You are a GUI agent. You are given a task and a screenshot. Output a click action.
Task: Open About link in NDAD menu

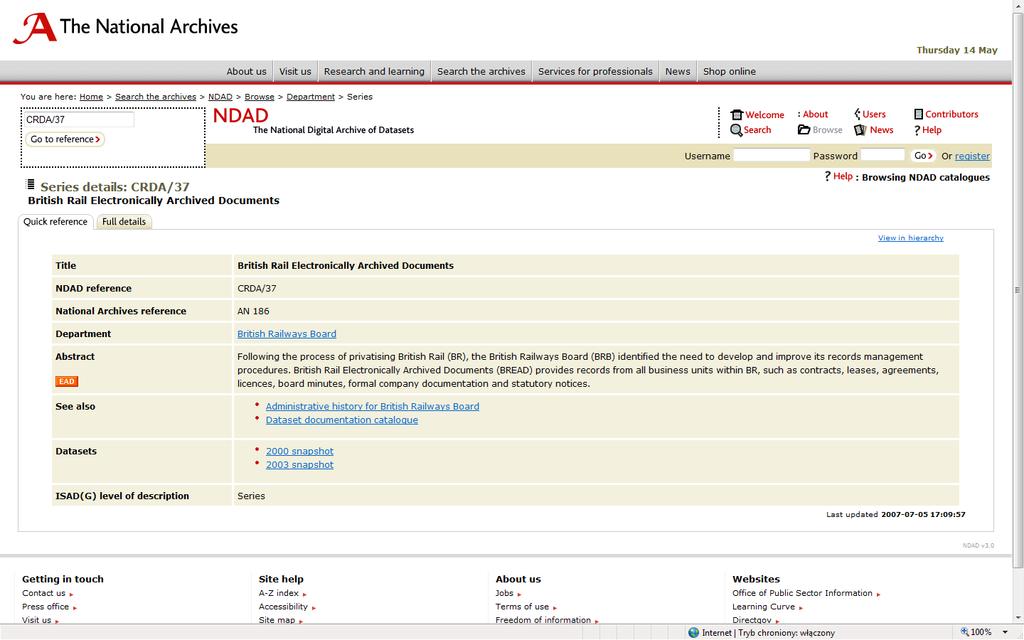pos(814,114)
